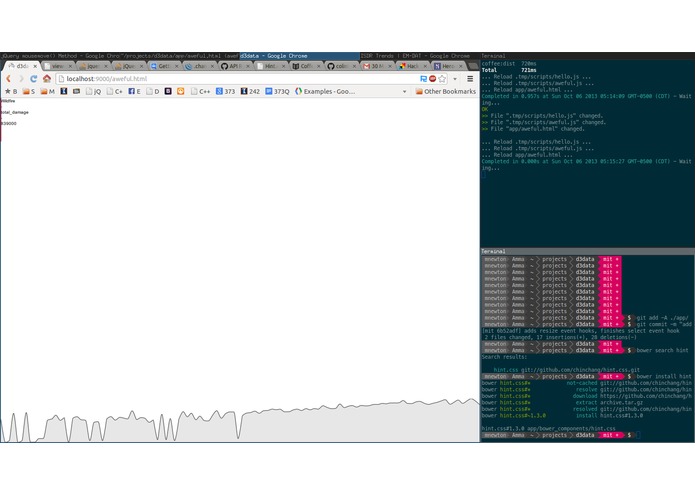Open the '242' bookmark

[250, 91]
